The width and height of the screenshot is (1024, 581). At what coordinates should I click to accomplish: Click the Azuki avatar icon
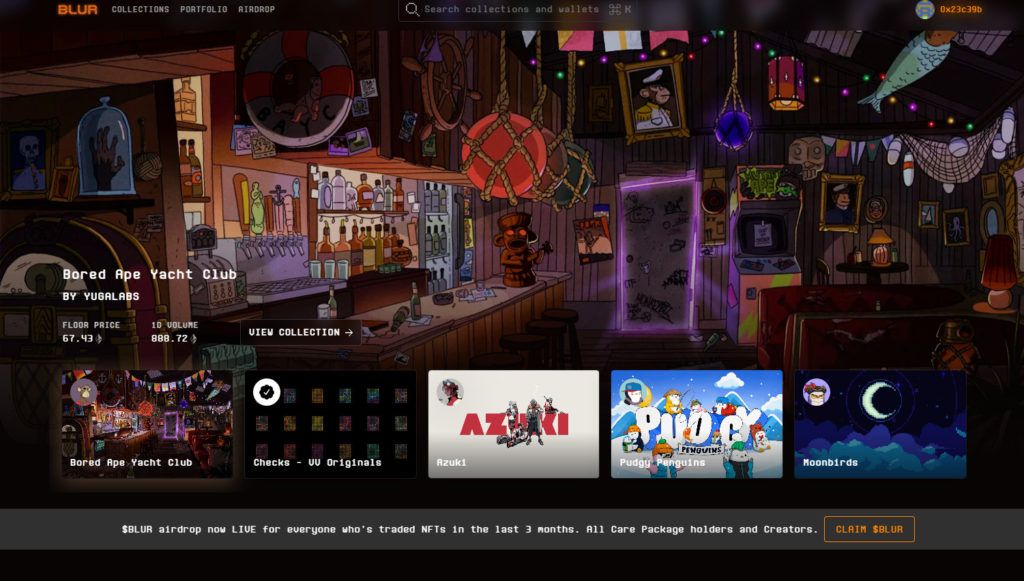[450, 392]
